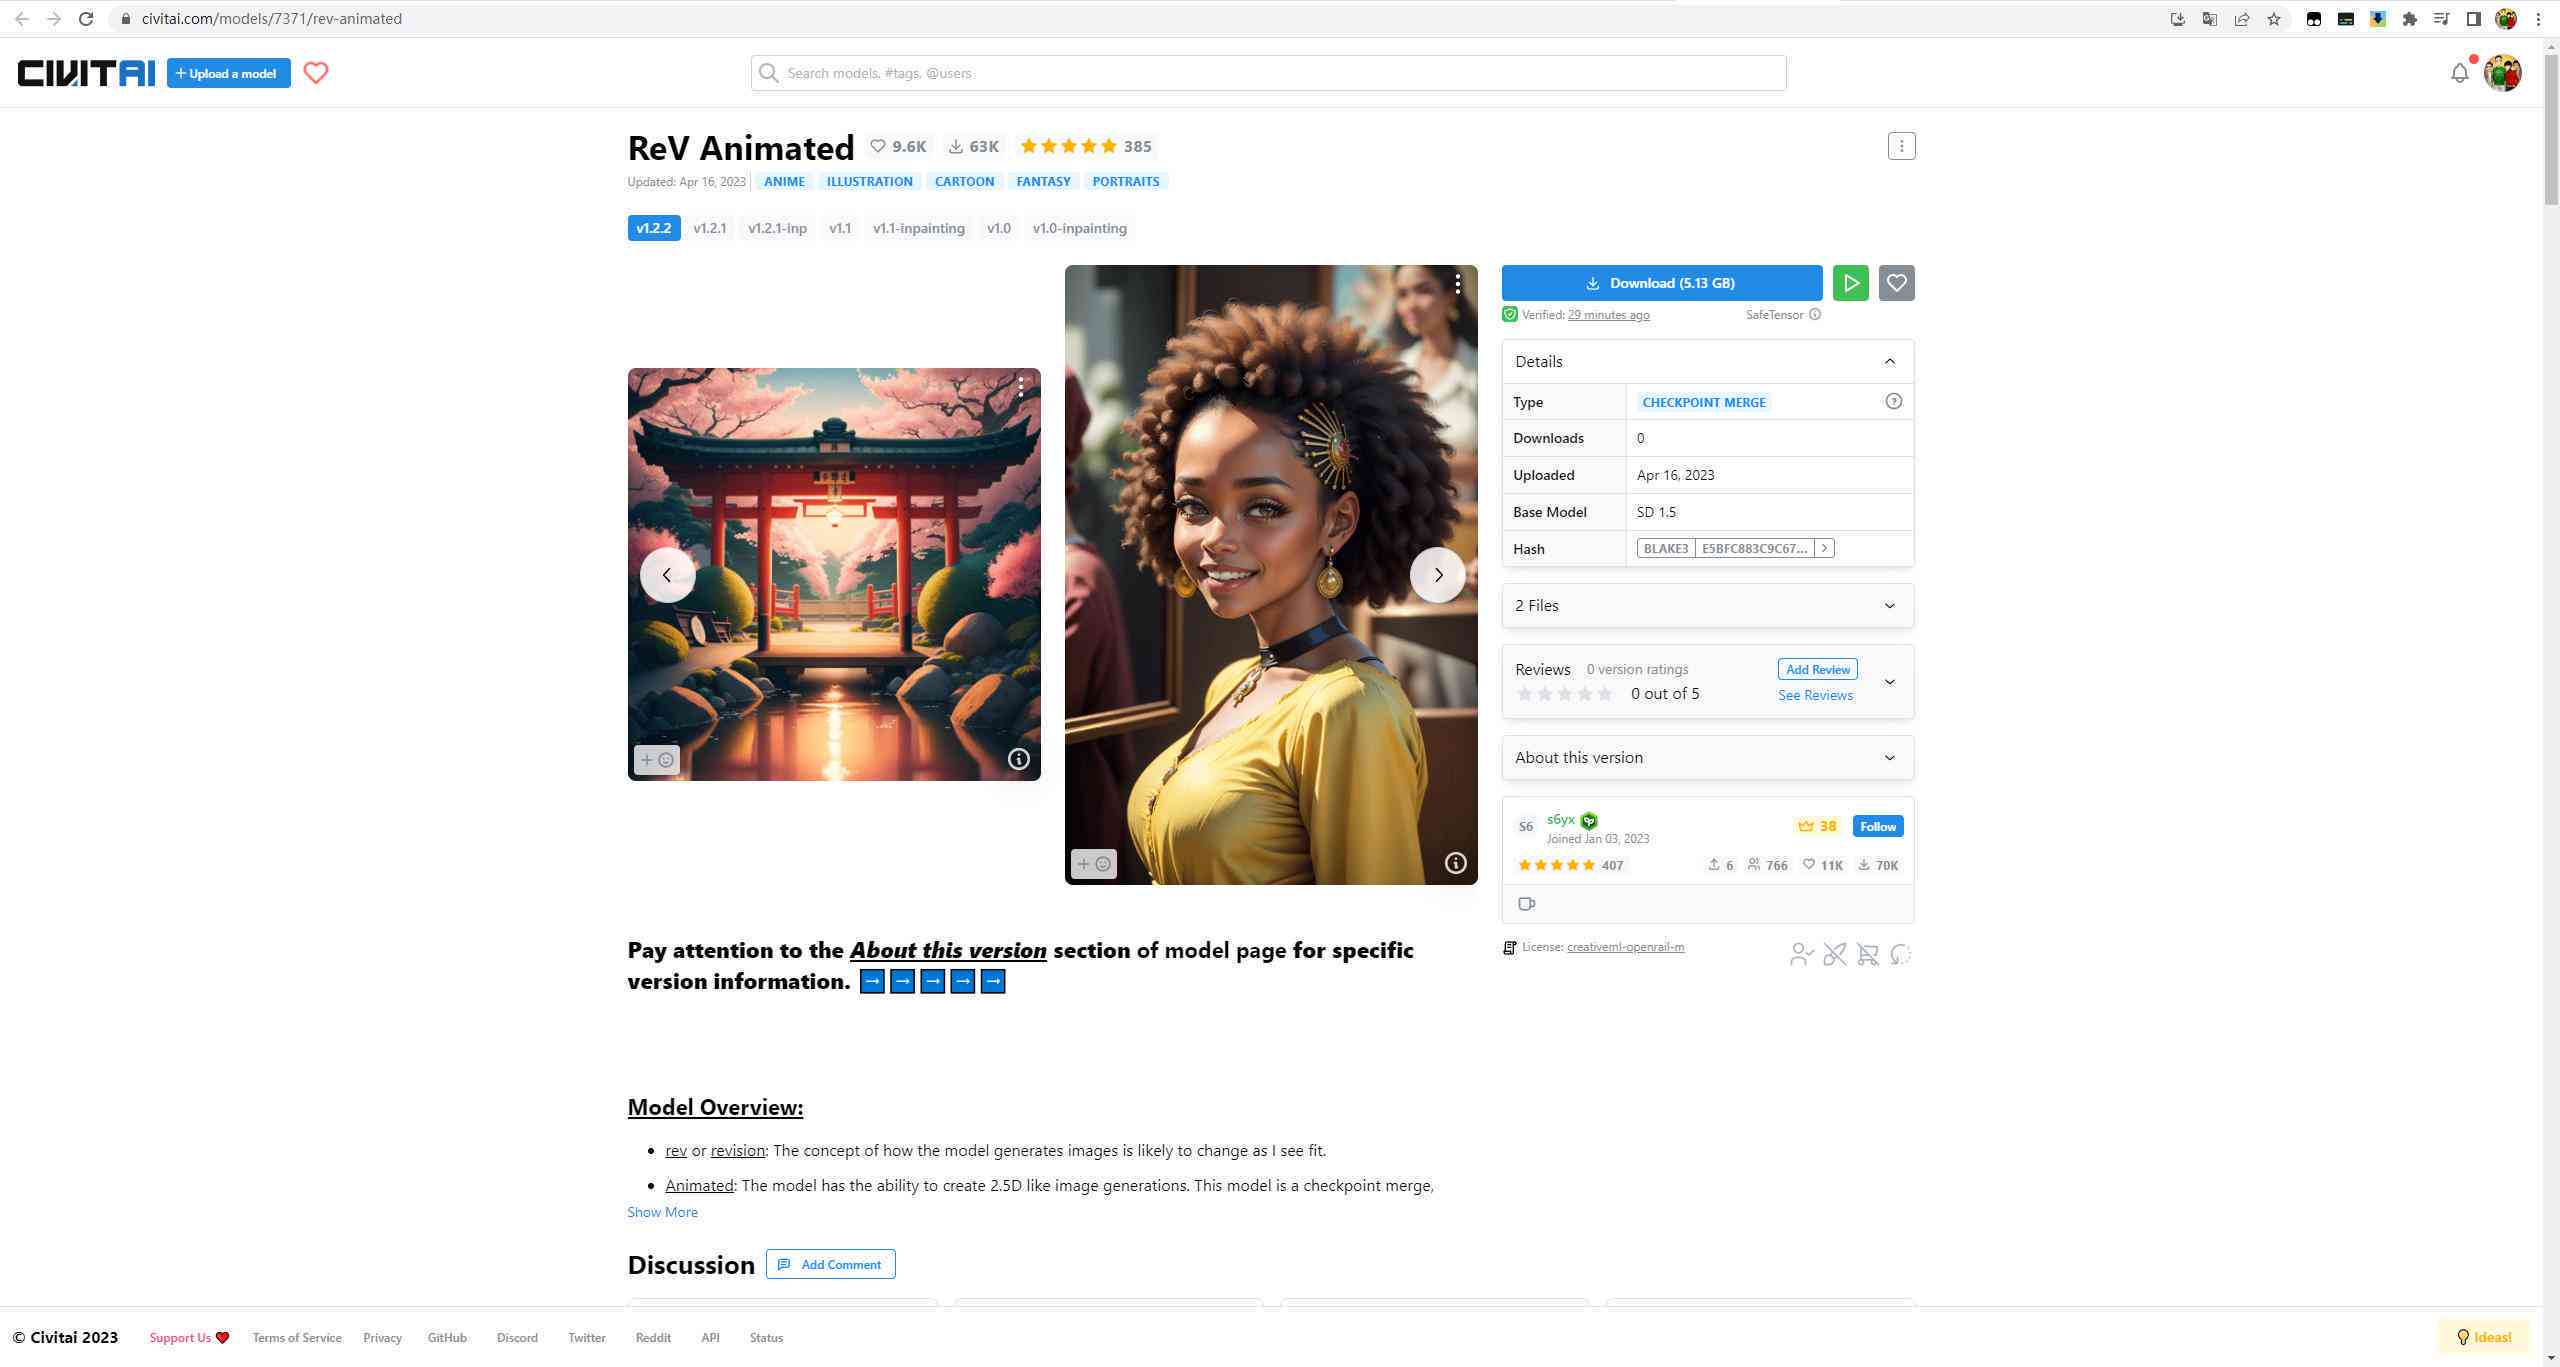Click the translate page icon
The height and width of the screenshot is (1367, 2560).
coord(2210,19)
